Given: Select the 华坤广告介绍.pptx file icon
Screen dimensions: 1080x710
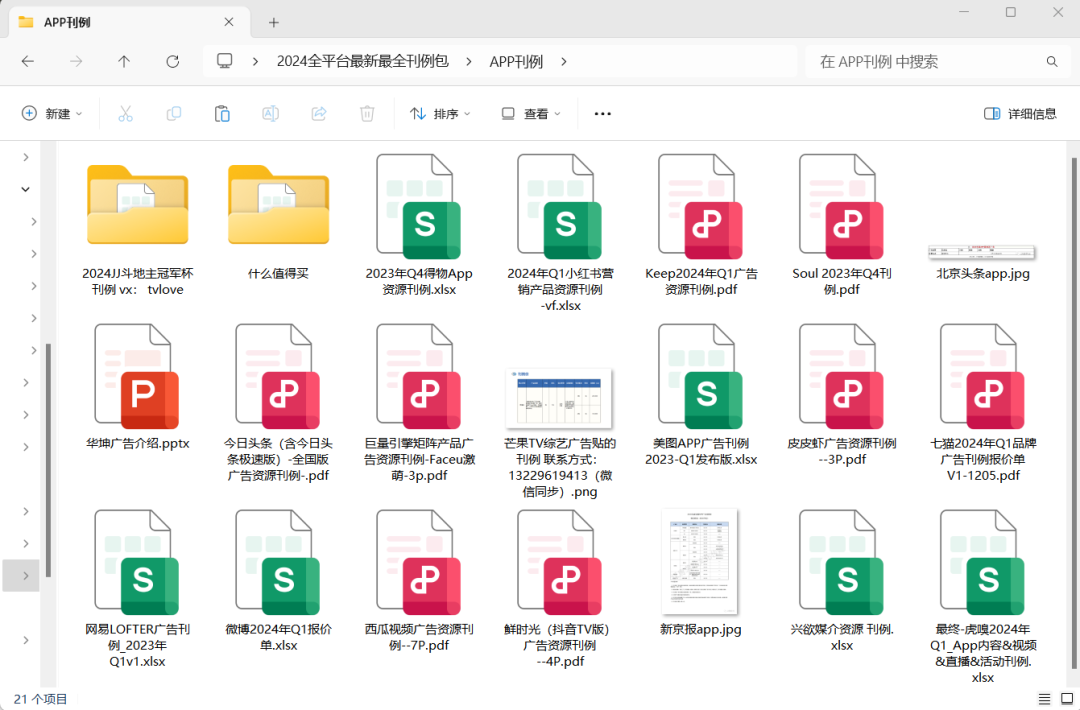Looking at the screenshot, I should pos(137,377).
